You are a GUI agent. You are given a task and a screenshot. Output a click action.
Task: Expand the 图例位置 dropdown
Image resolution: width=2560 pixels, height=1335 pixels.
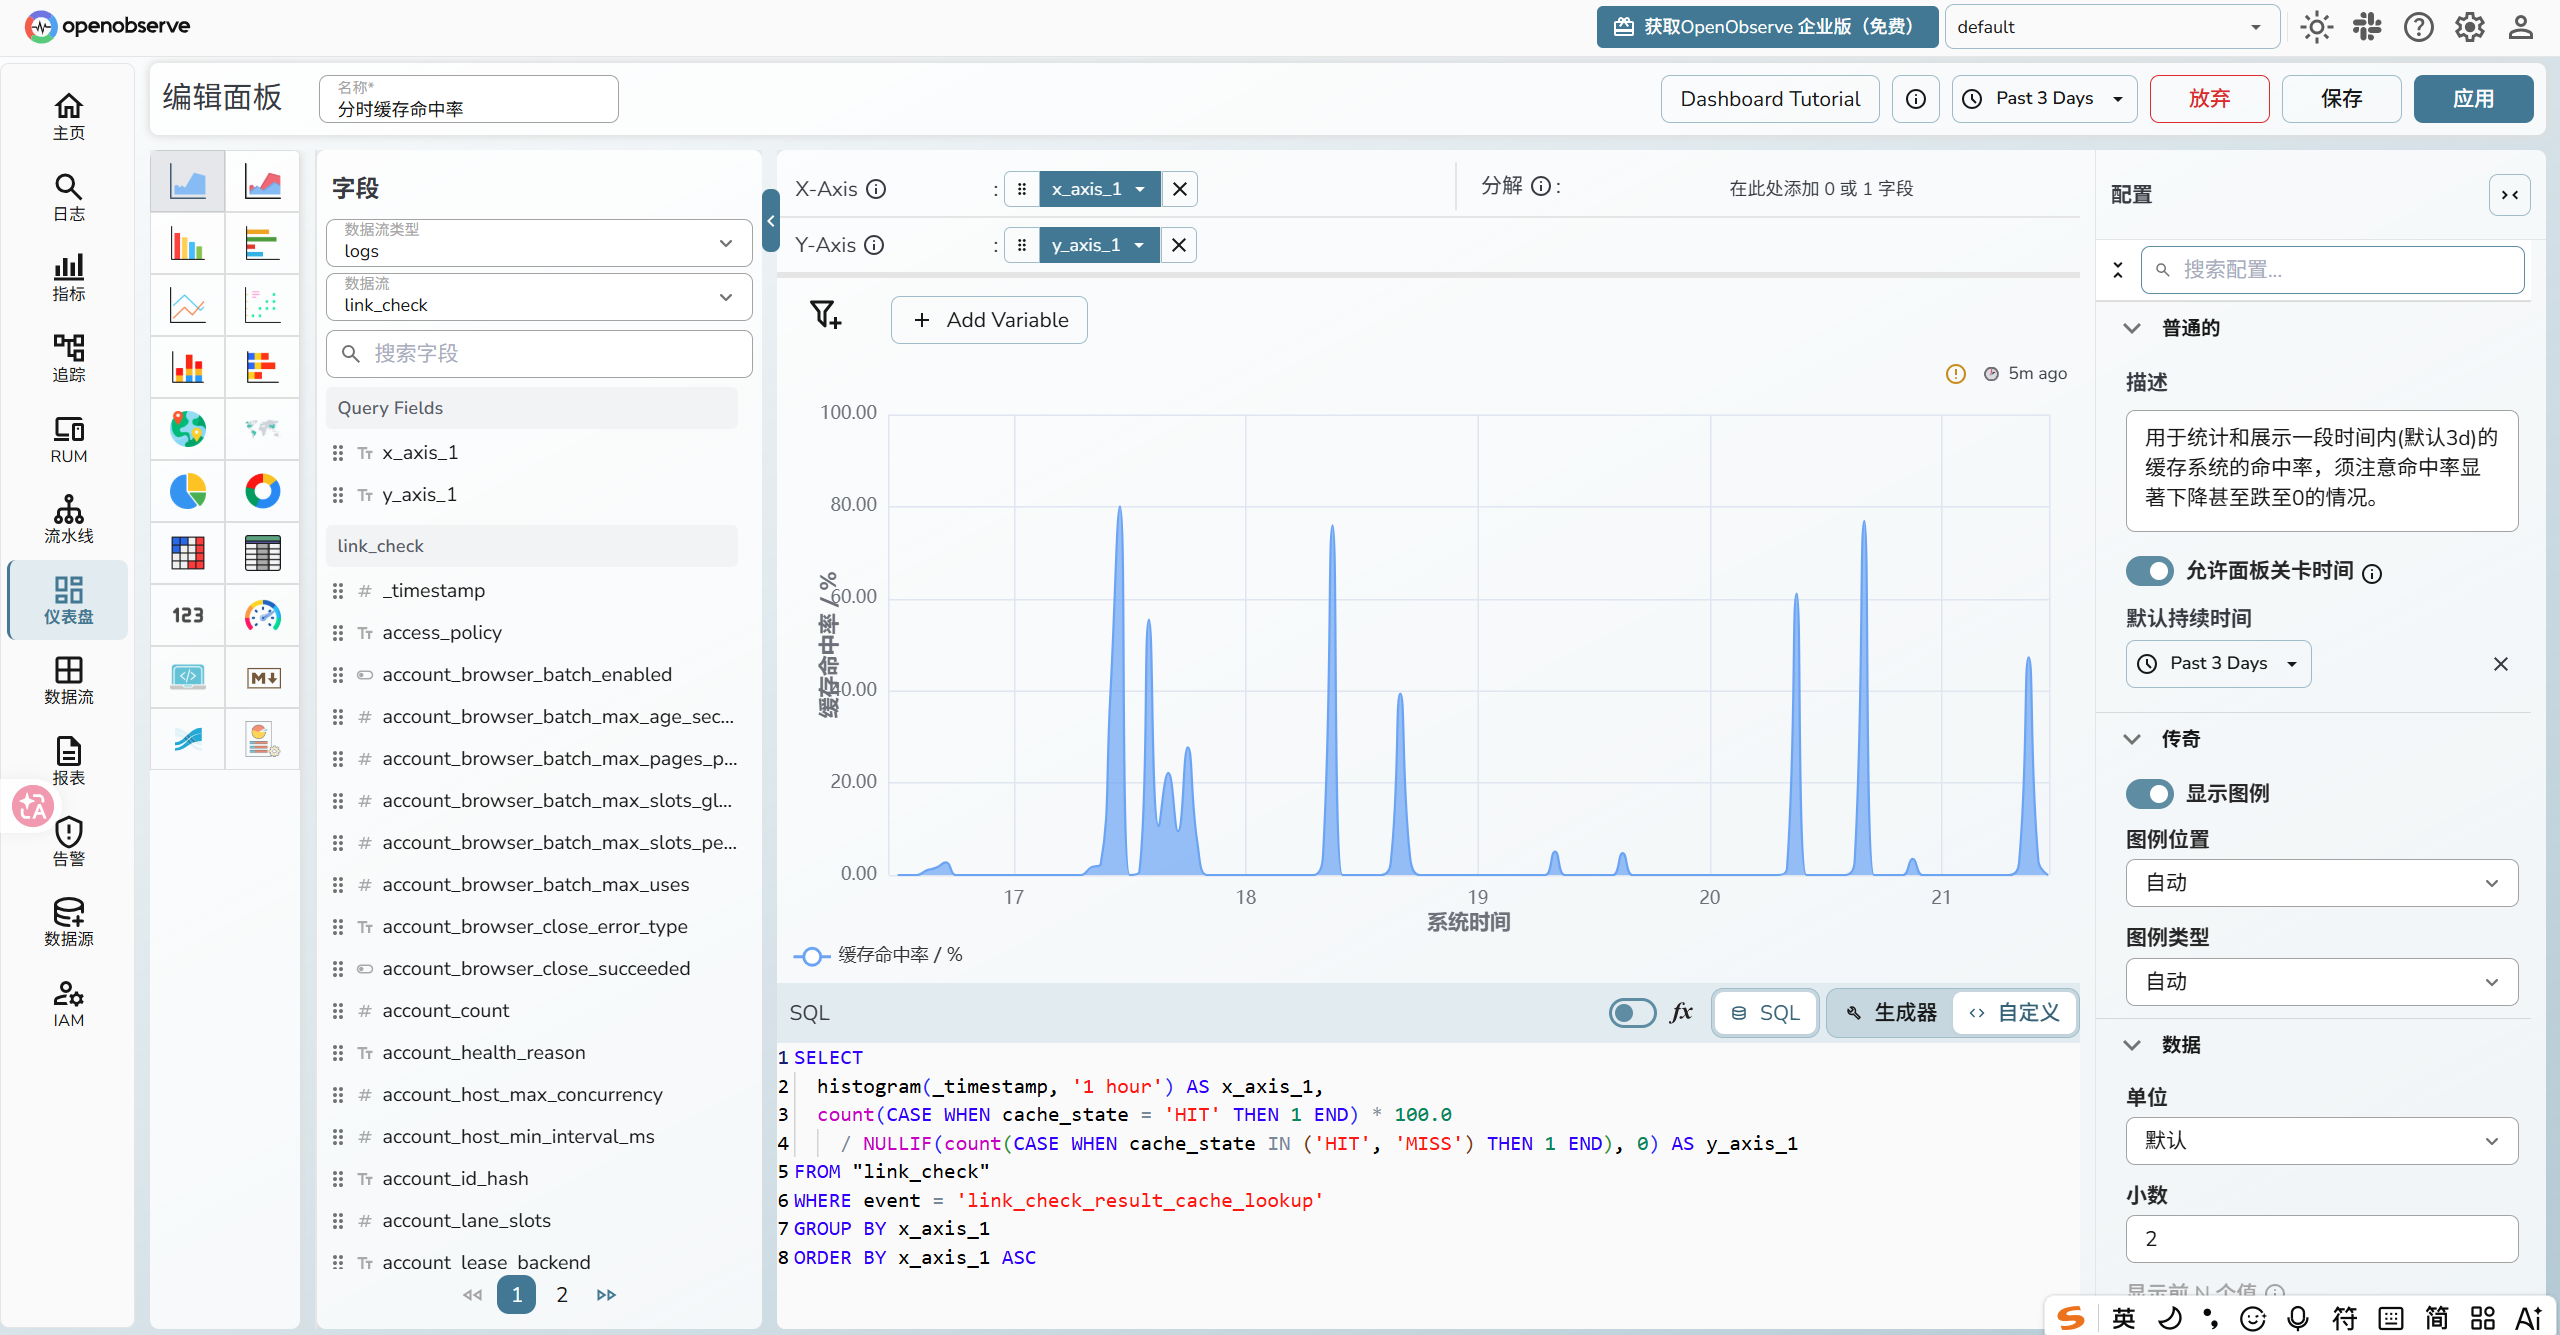pyautogui.click(x=2321, y=883)
